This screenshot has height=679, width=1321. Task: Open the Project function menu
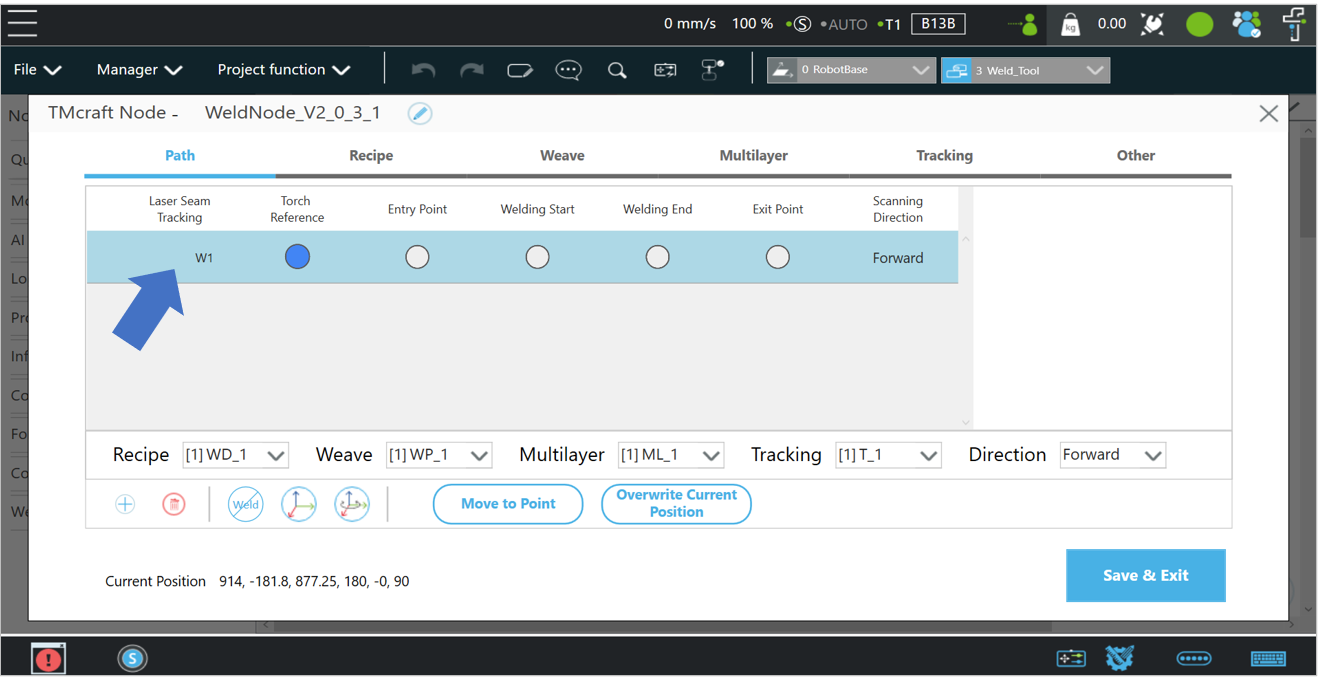pos(284,70)
